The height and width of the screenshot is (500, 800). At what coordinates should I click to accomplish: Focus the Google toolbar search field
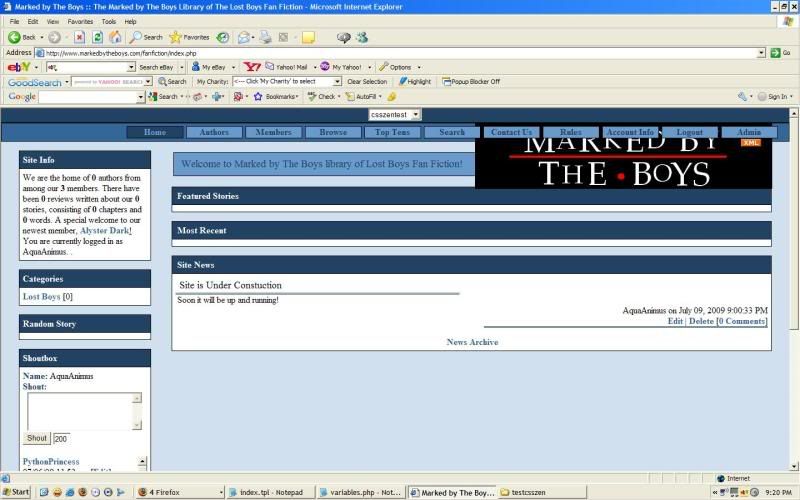pos(88,97)
